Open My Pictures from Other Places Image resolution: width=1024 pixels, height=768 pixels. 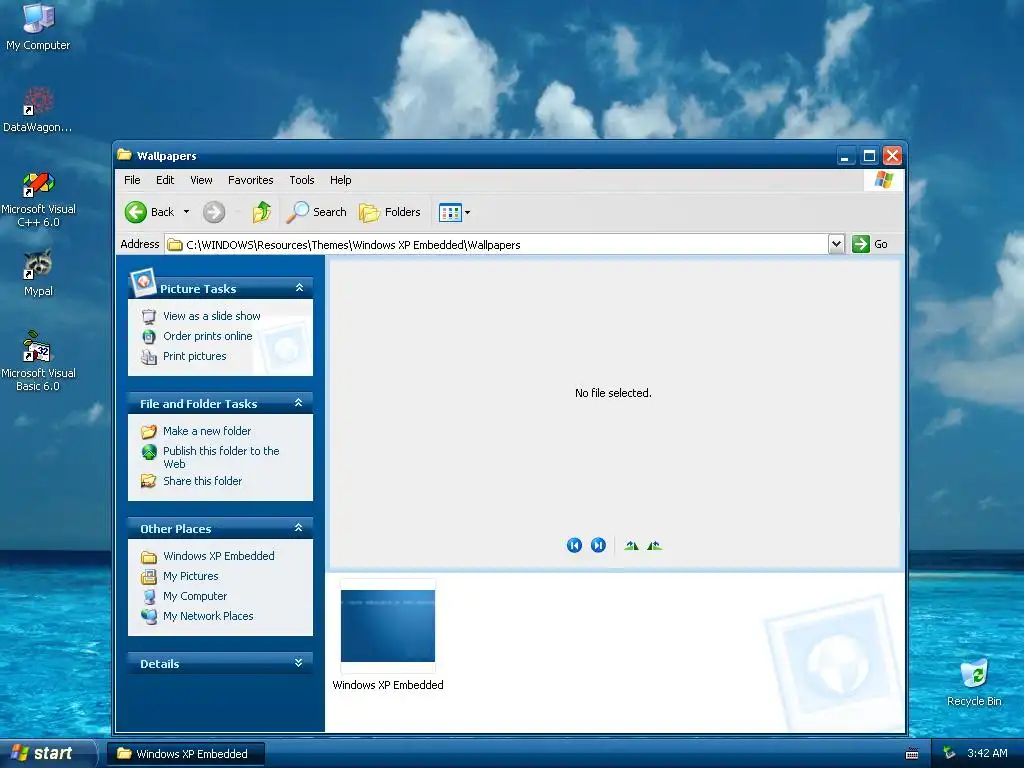tap(191, 577)
